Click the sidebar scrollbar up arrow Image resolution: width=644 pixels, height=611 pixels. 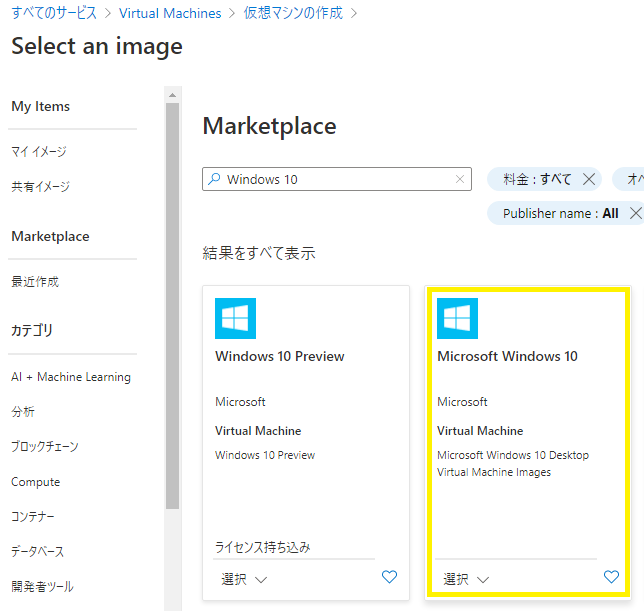pos(172,95)
